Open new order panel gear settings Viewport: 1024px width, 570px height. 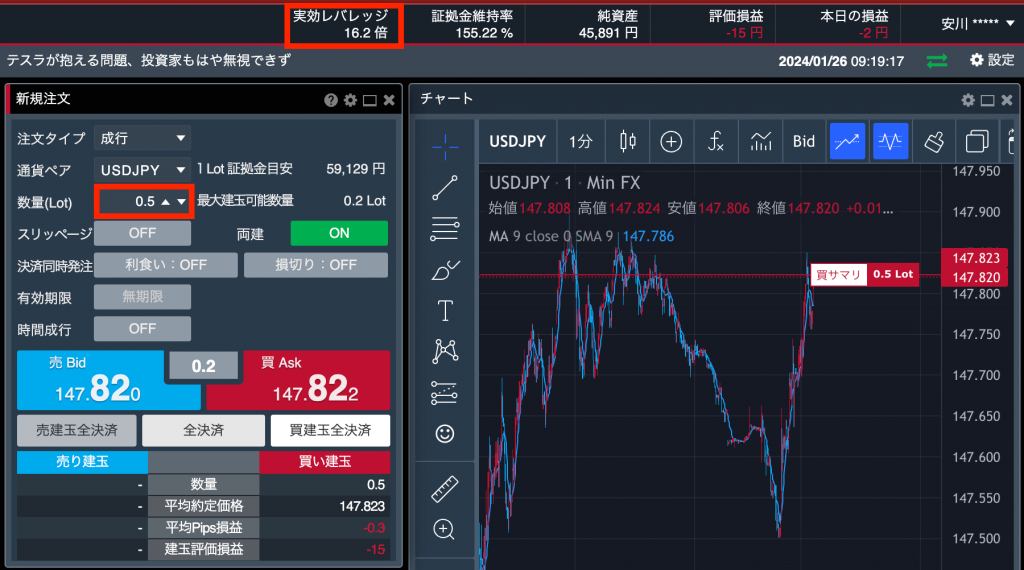[x=350, y=100]
